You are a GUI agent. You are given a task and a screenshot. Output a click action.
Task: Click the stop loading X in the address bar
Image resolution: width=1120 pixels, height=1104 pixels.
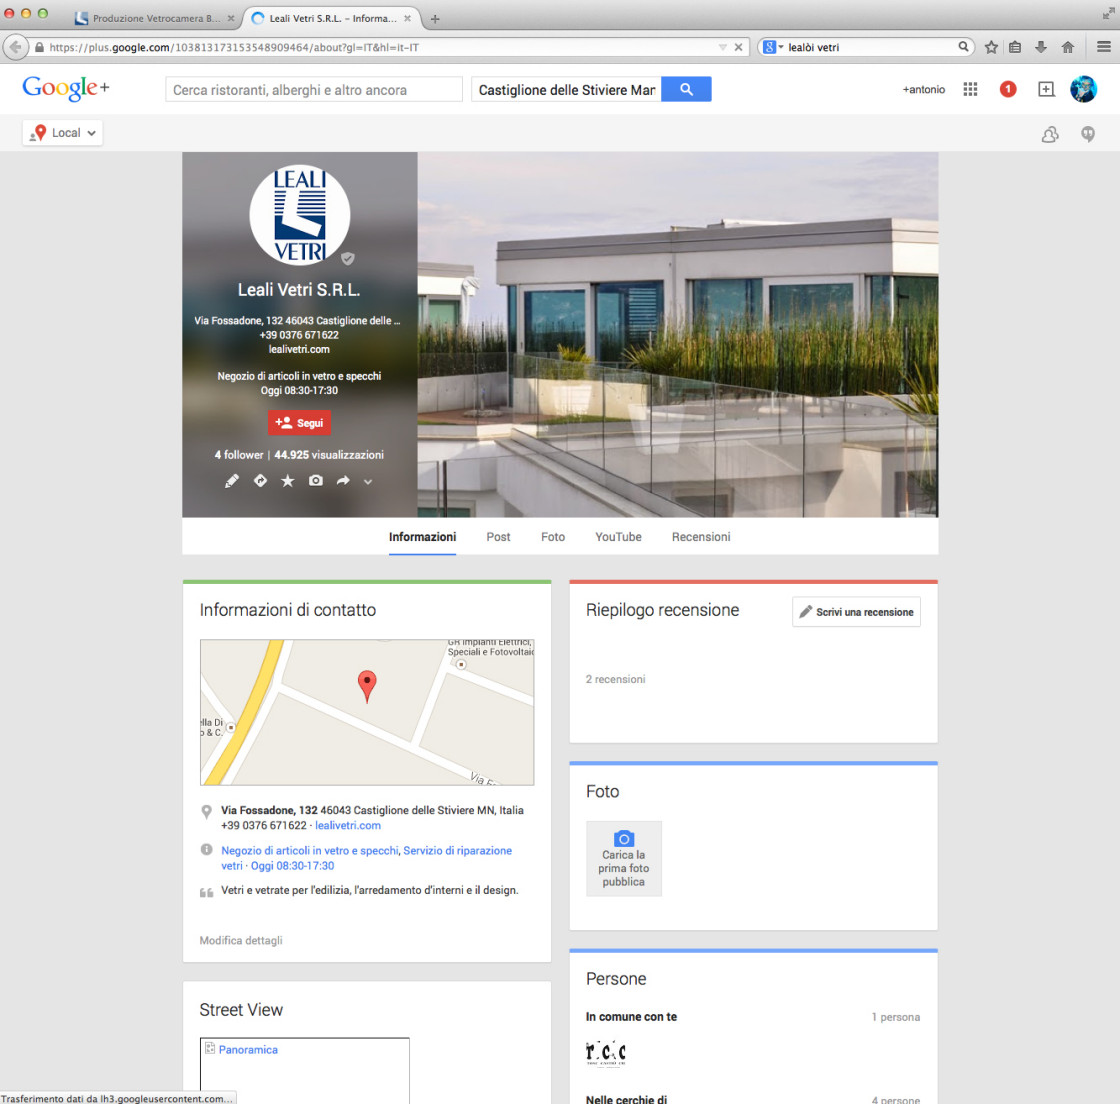[x=739, y=47]
